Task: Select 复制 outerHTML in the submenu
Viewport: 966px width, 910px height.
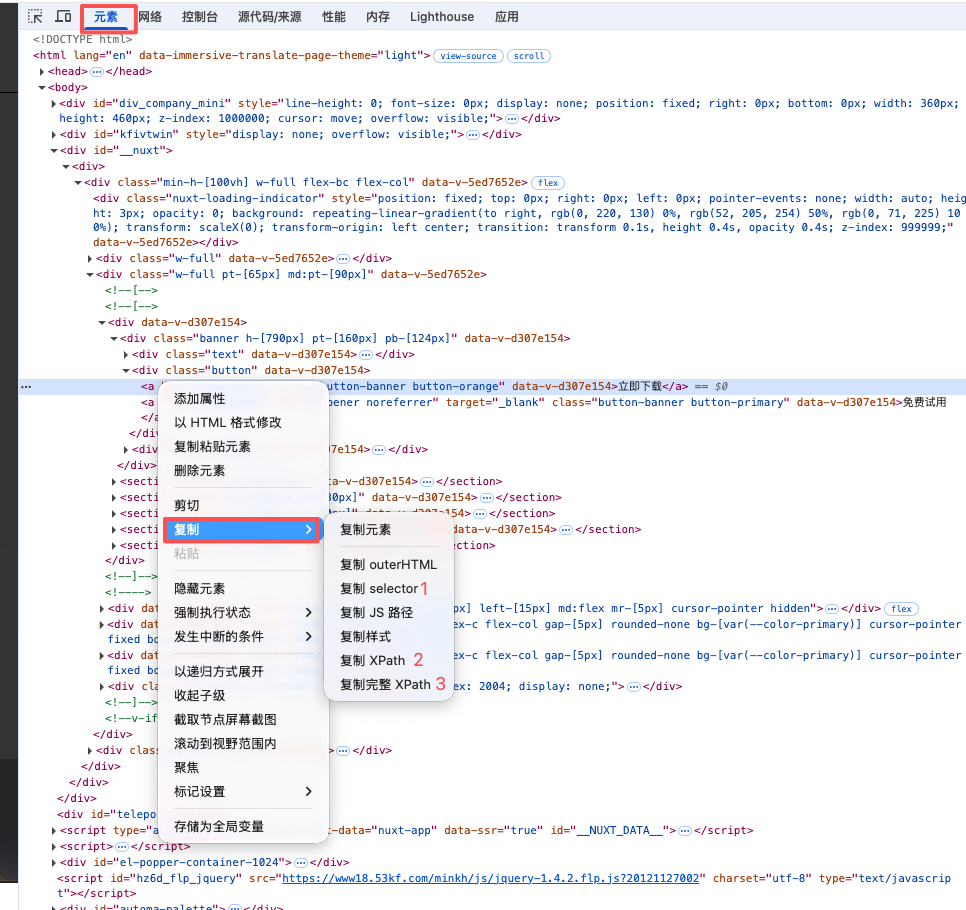Action: [x=389, y=564]
